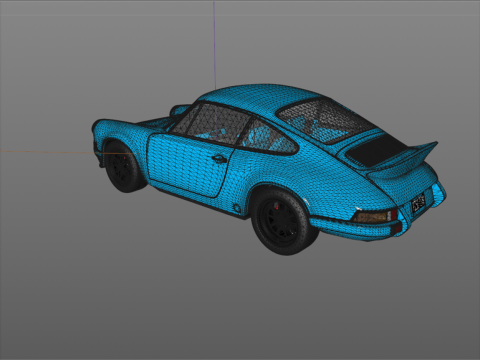This screenshot has height=360, width=480.
Task: Click the black engine grille panel
Action: pyautogui.click(x=377, y=150)
